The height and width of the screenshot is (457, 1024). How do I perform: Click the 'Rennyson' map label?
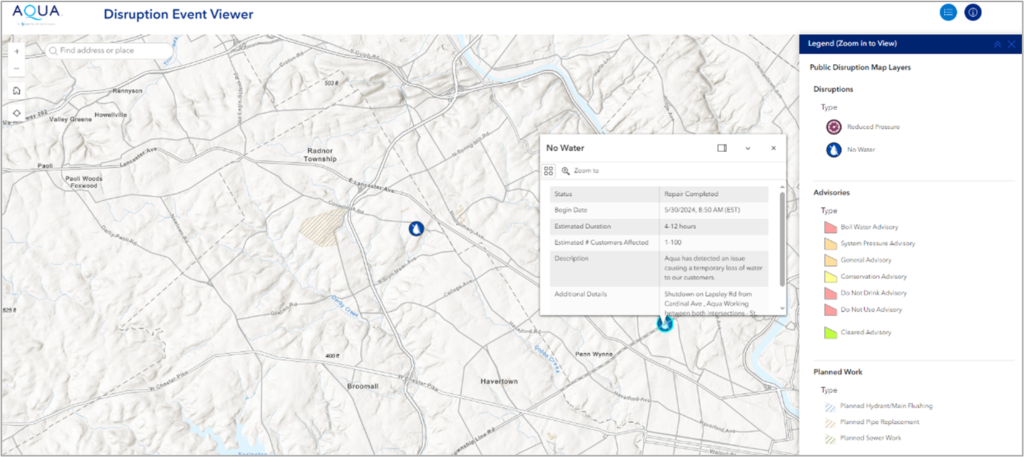pyautogui.click(x=127, y=91)
